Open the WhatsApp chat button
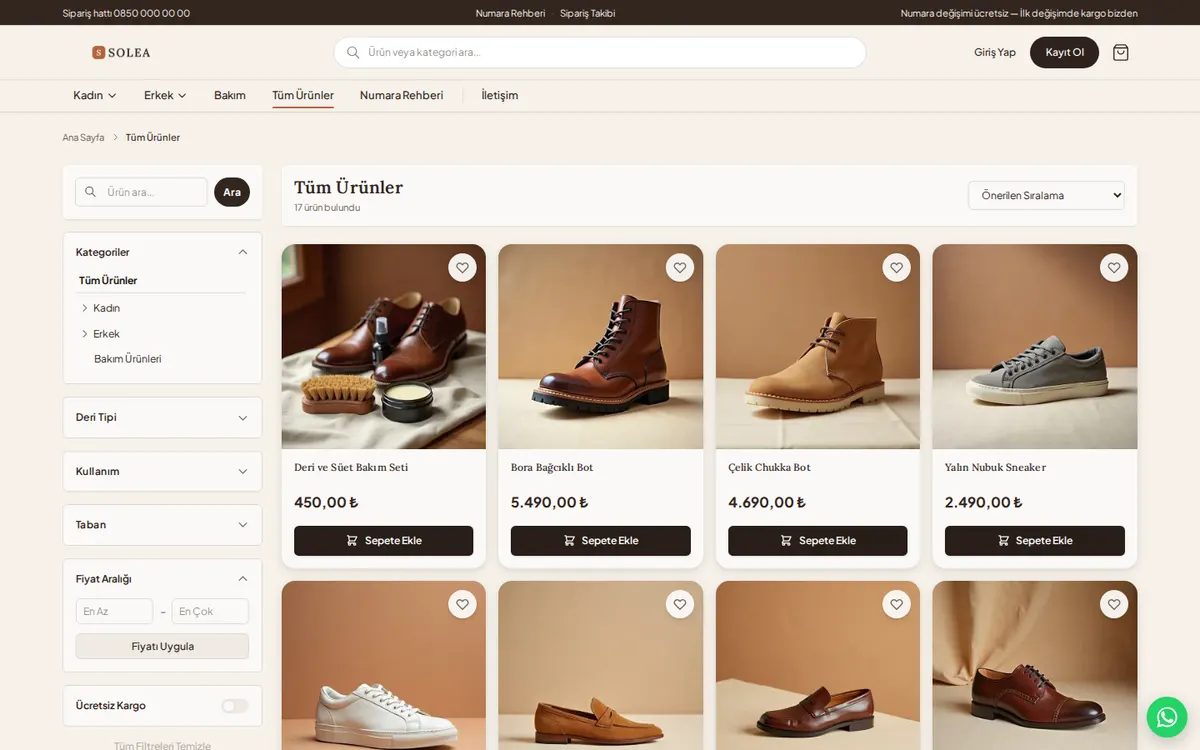 click(1166, 716)
